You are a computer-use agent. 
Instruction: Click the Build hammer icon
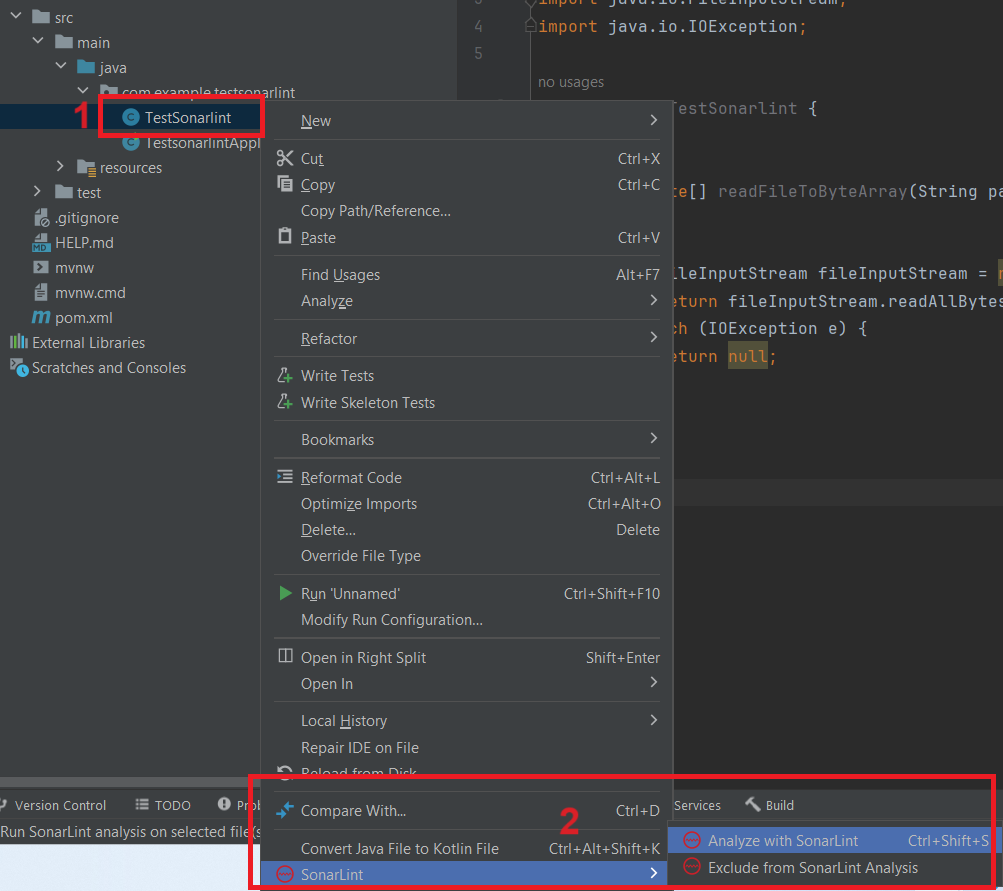(x=753, y=804)
